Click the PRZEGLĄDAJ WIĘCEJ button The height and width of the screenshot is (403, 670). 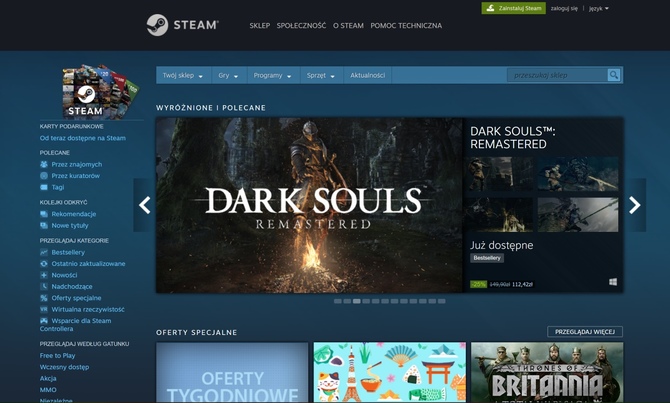click(585, 332)
